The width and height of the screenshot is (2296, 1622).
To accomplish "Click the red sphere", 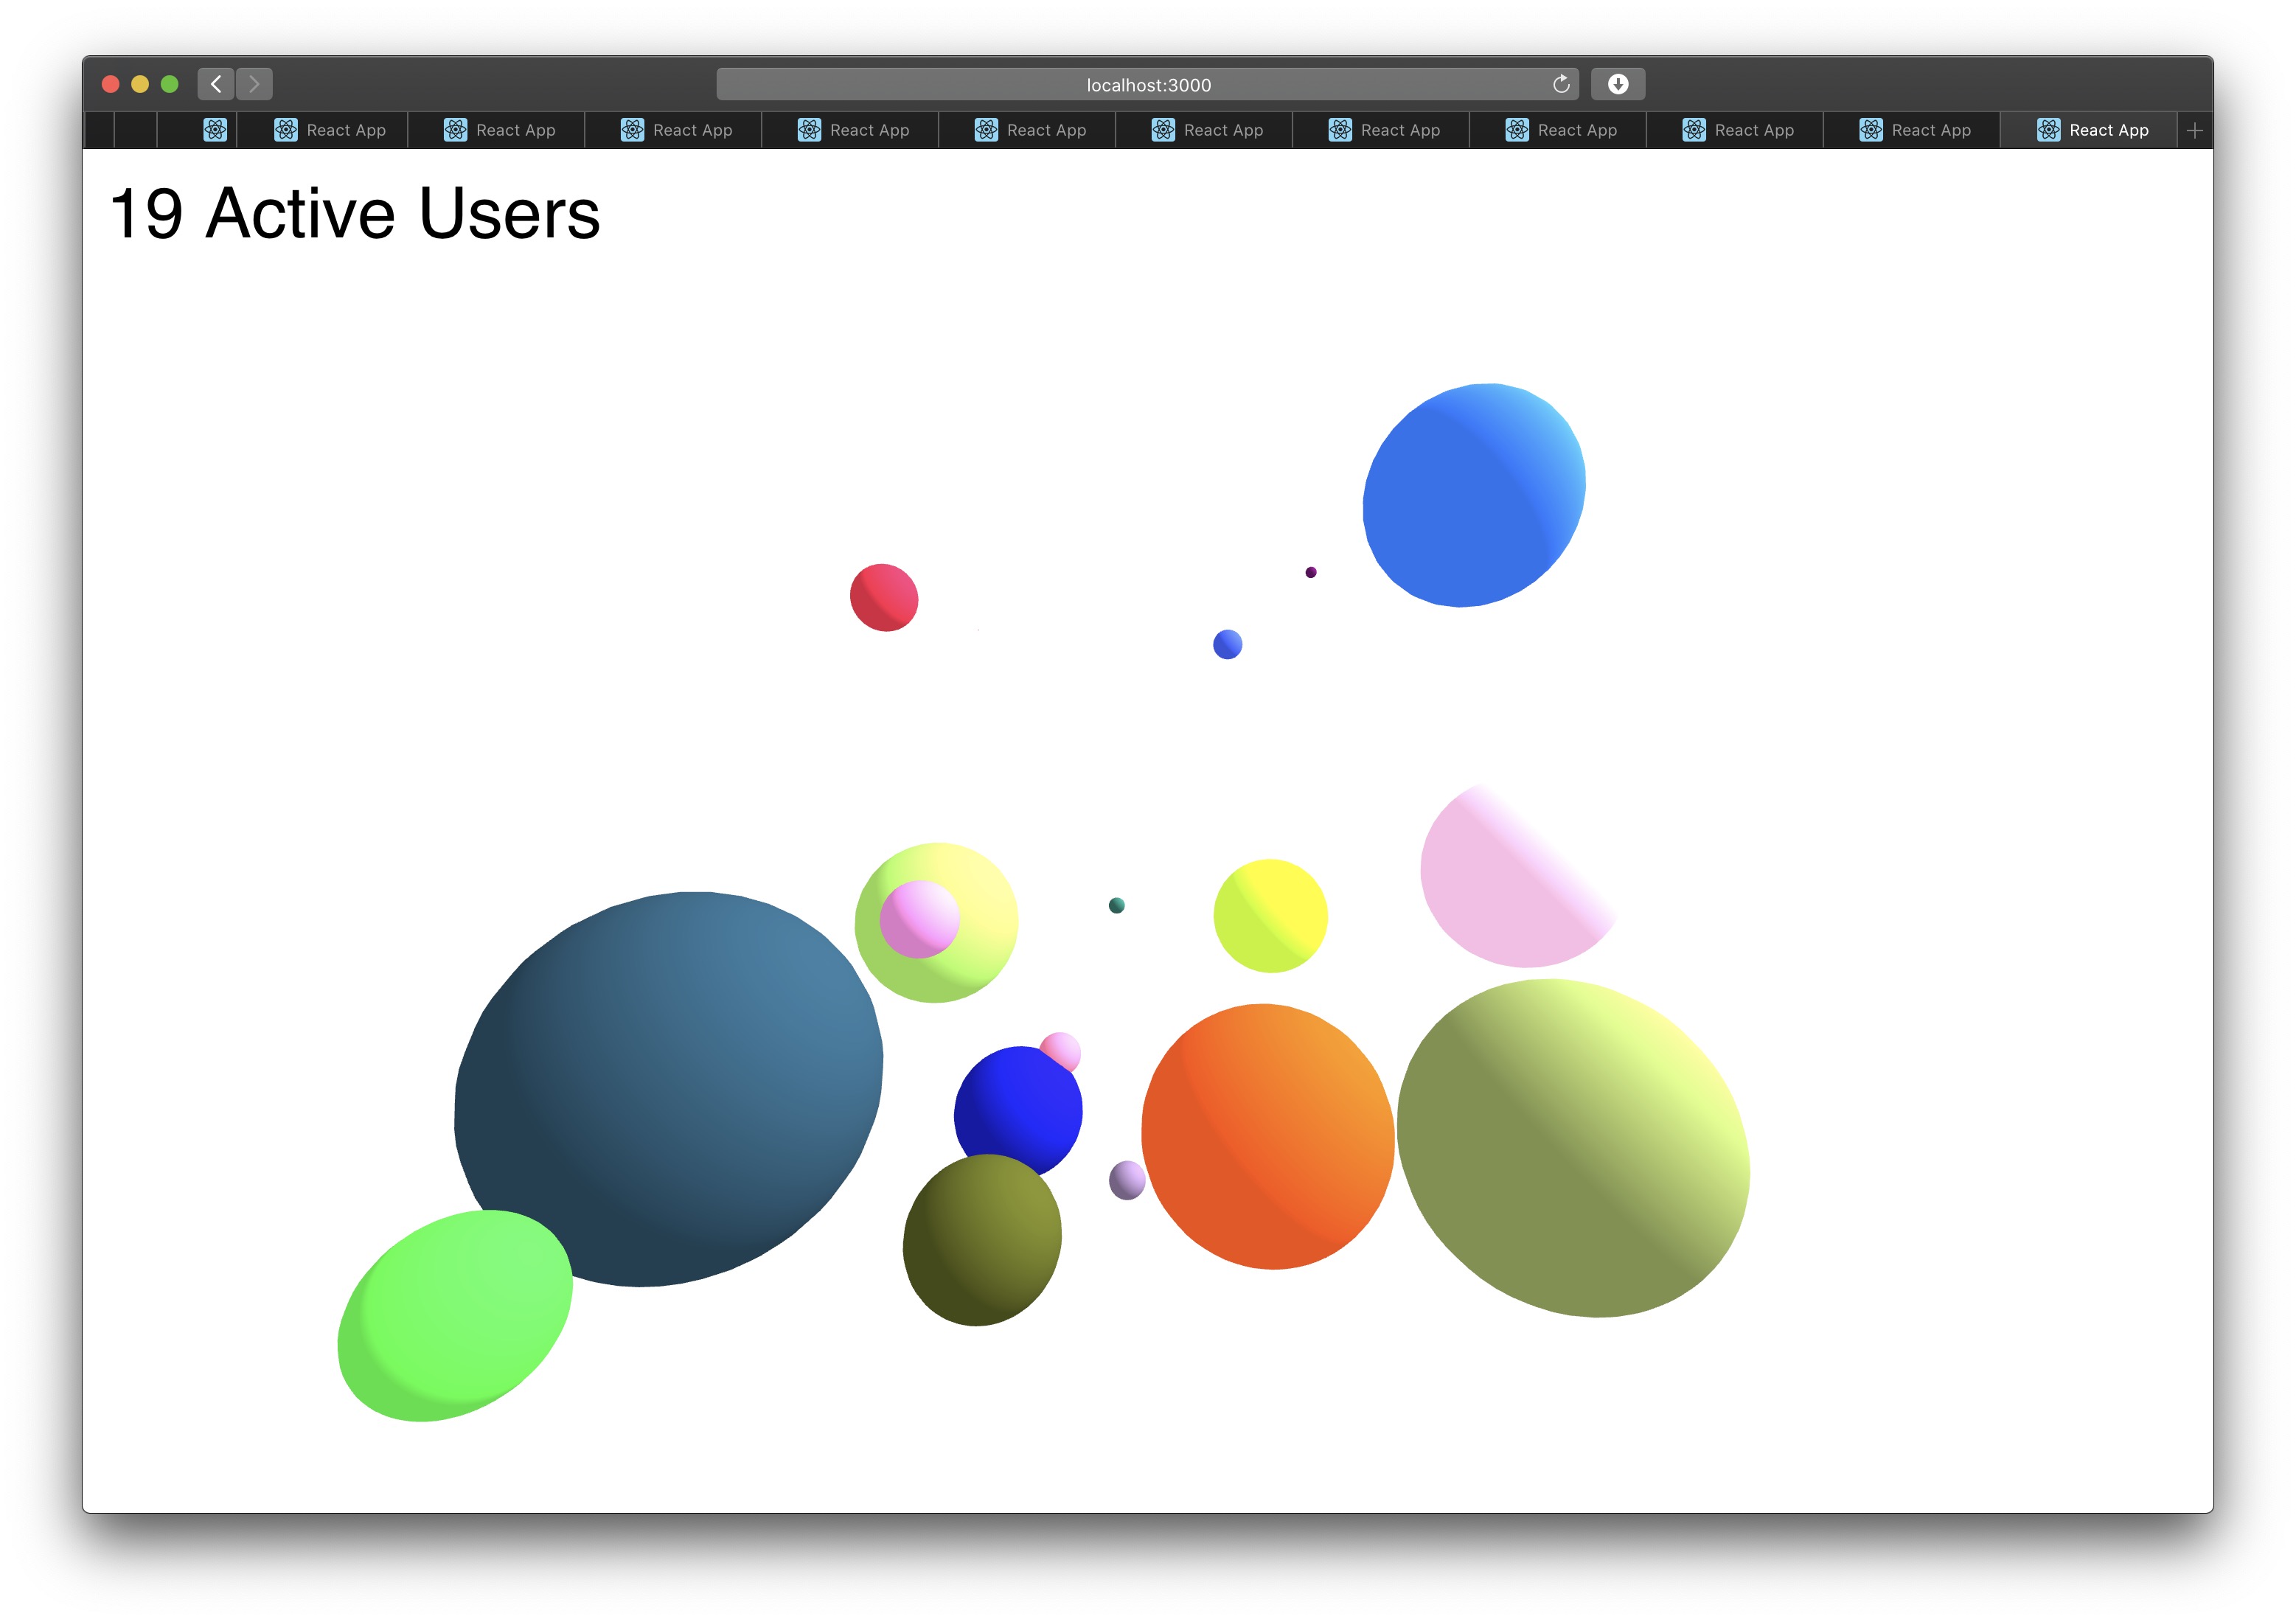I will [883, 597].
